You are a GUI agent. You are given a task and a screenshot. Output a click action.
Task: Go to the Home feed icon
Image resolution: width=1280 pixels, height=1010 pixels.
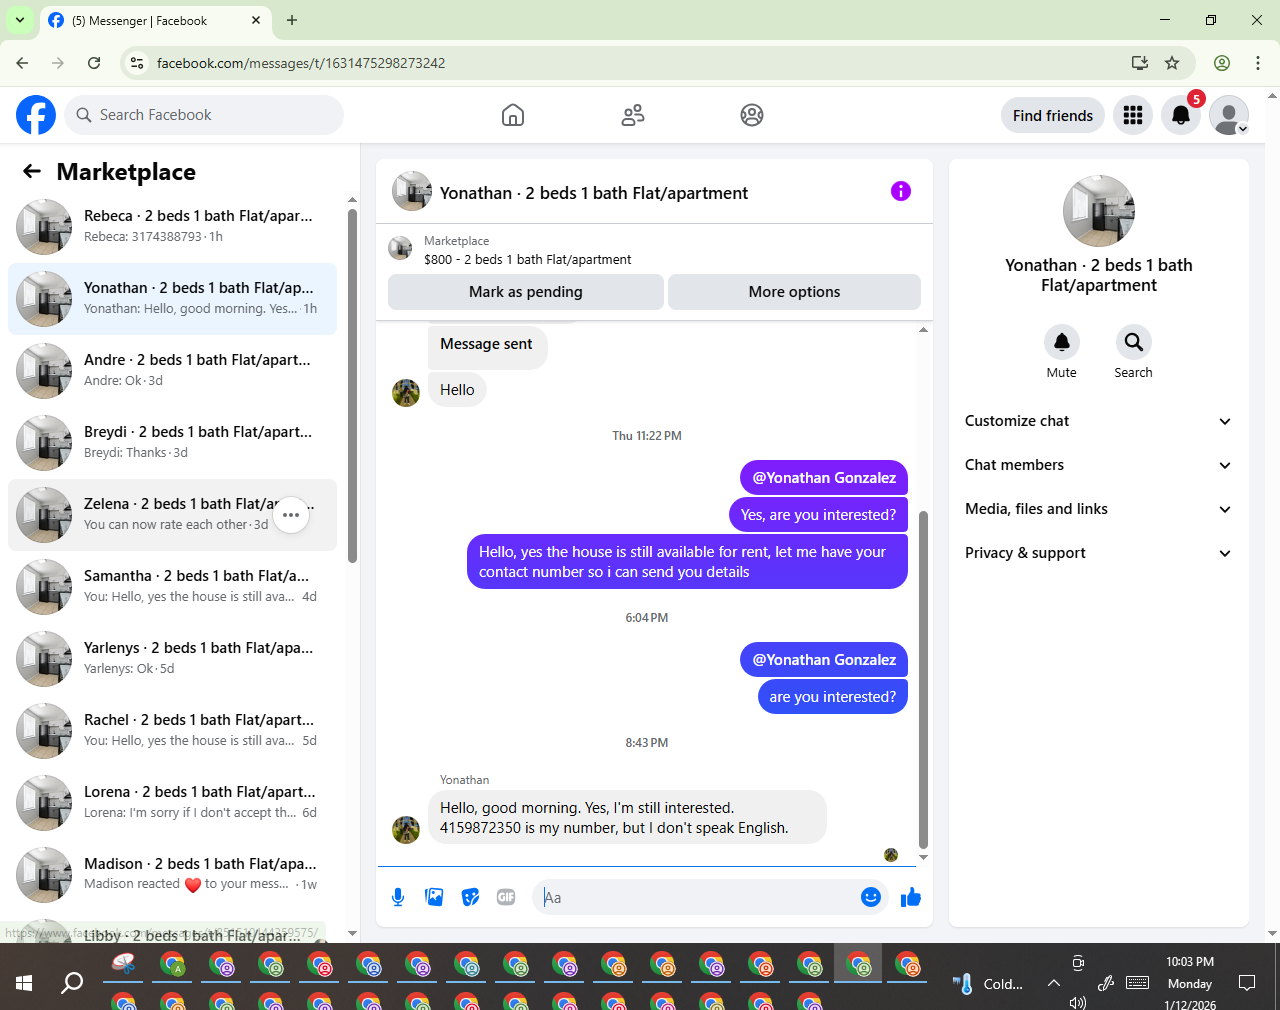pos(513,115)
